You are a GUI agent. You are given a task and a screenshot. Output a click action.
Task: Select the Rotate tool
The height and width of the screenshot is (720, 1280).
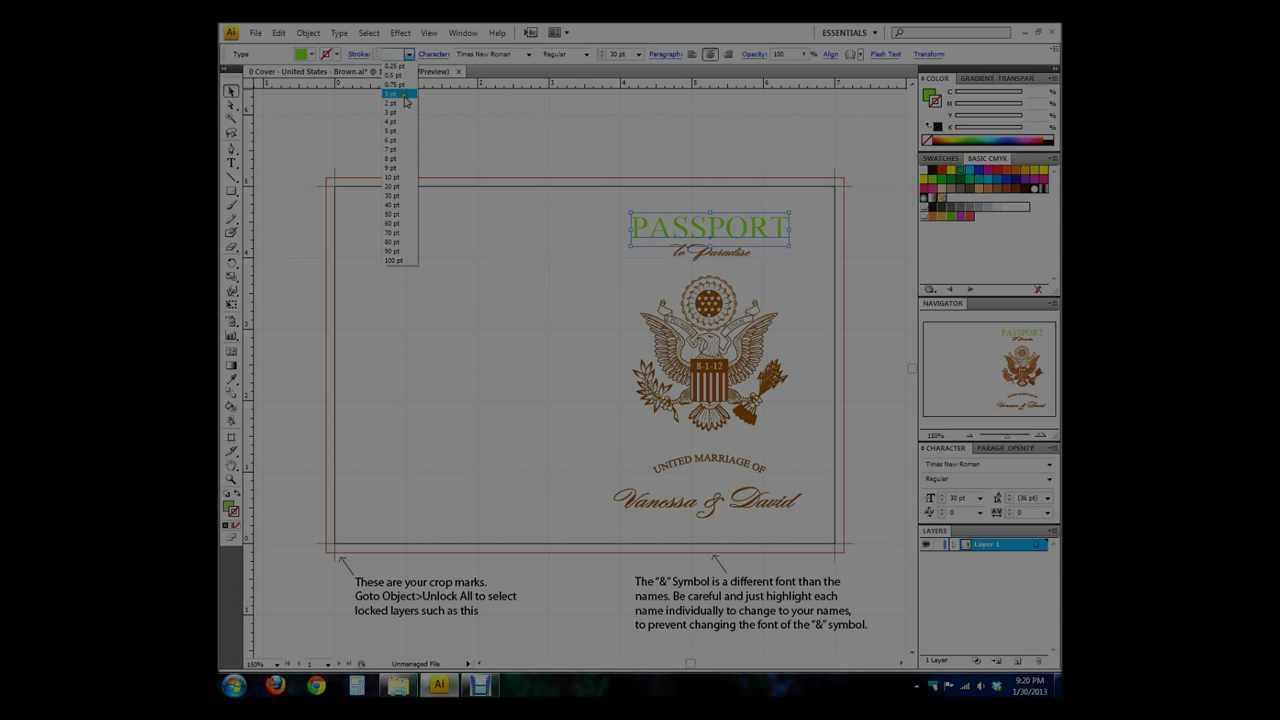[231, 262]
